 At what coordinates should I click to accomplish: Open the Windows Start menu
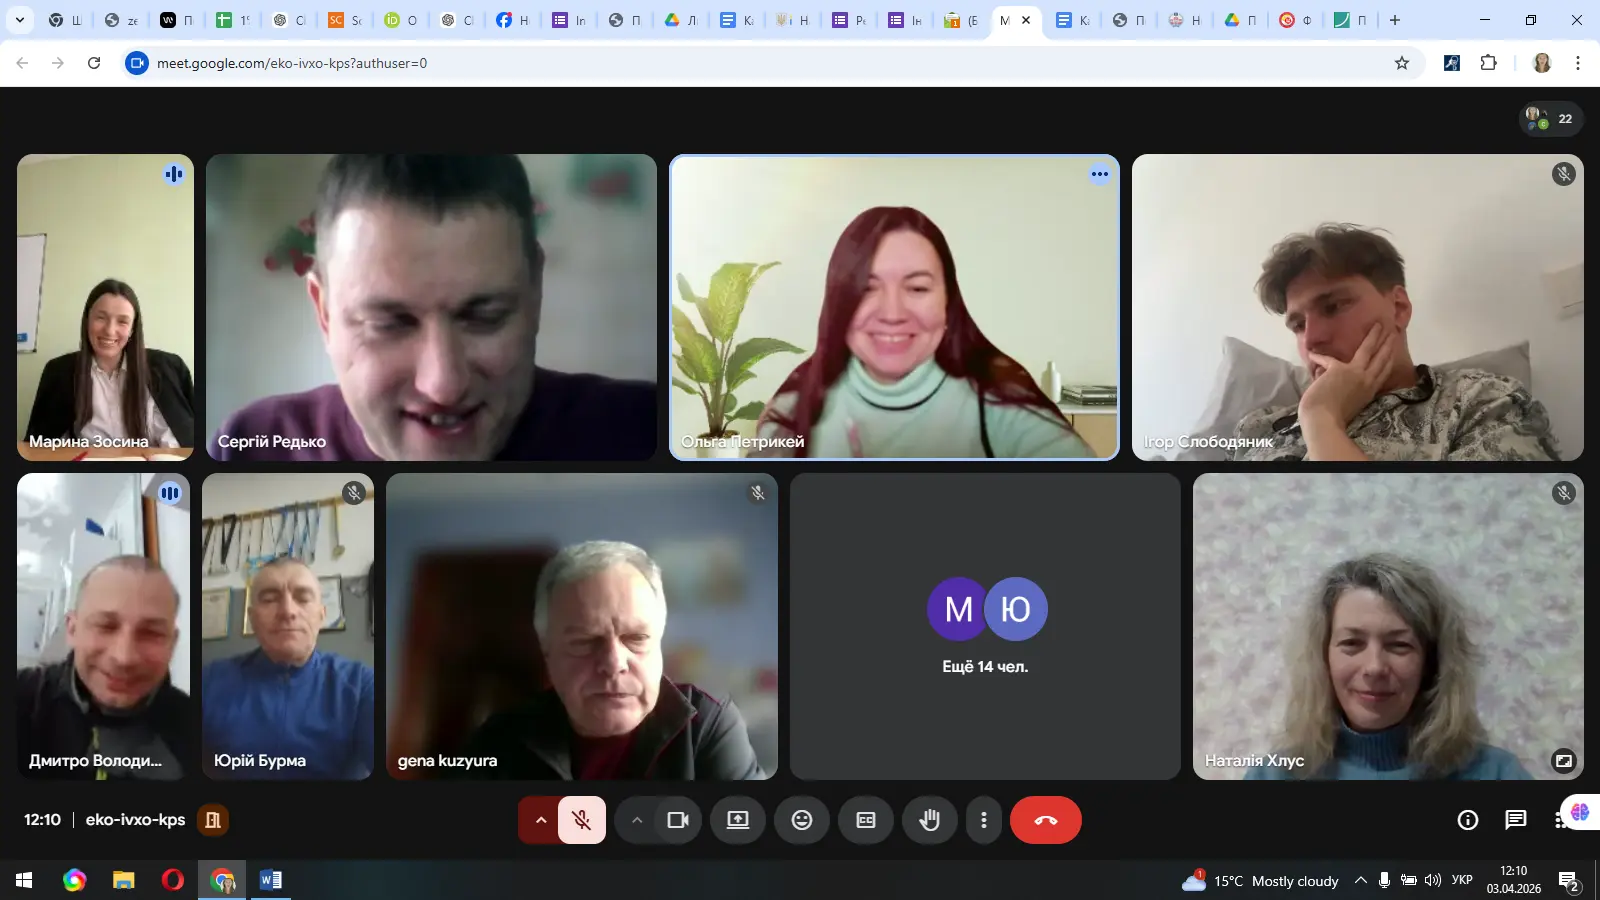[x=24, y=880]
